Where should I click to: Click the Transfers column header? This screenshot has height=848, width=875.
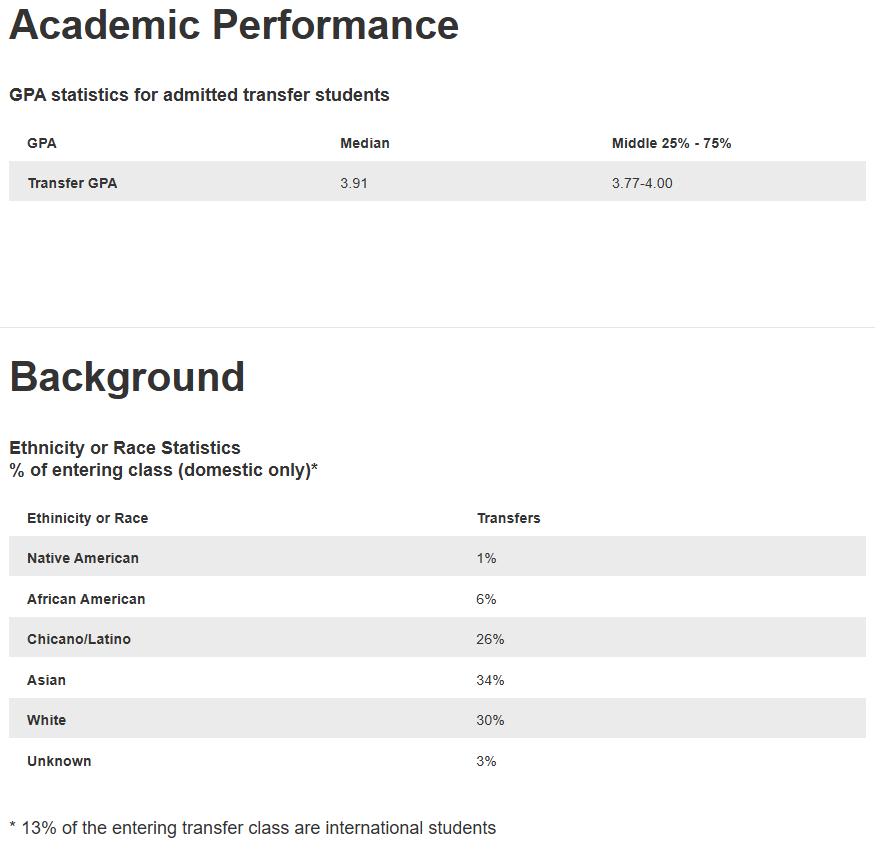pos(508,518)
